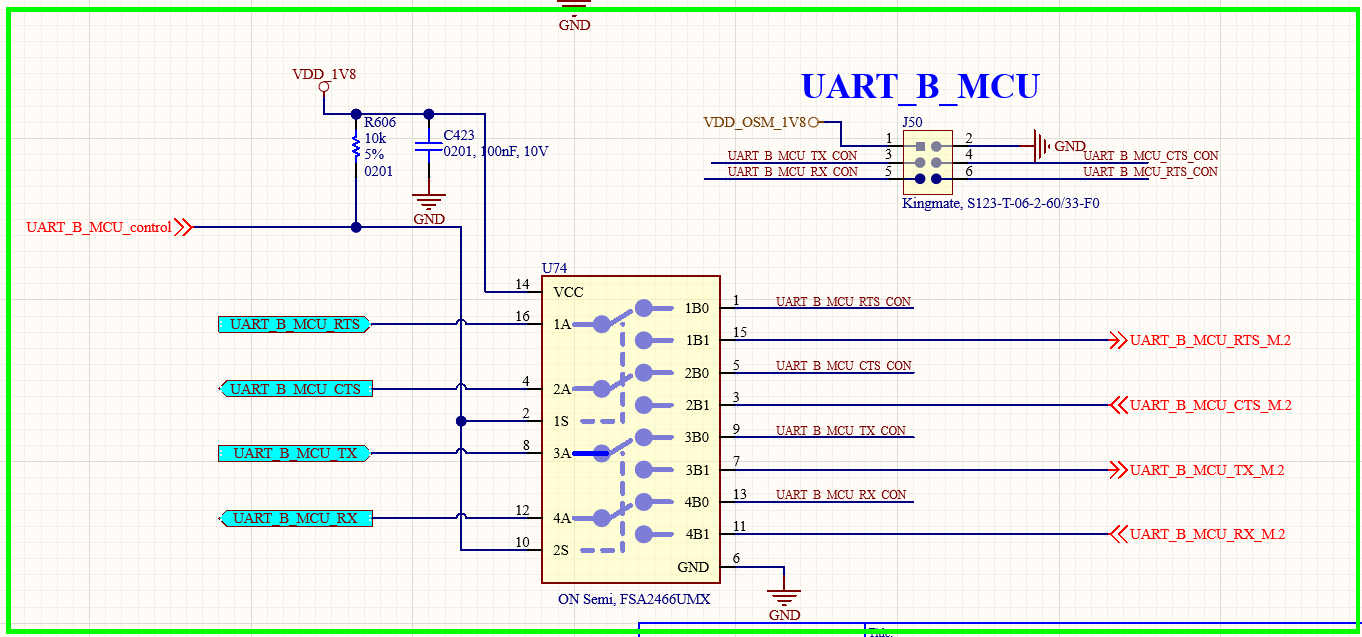The width and height of the screenshot is (1362, 637).
Task: Select the UART_B_MCU_RTS_M.2 off-sheet port
Action: click(x=1201, y=340)
